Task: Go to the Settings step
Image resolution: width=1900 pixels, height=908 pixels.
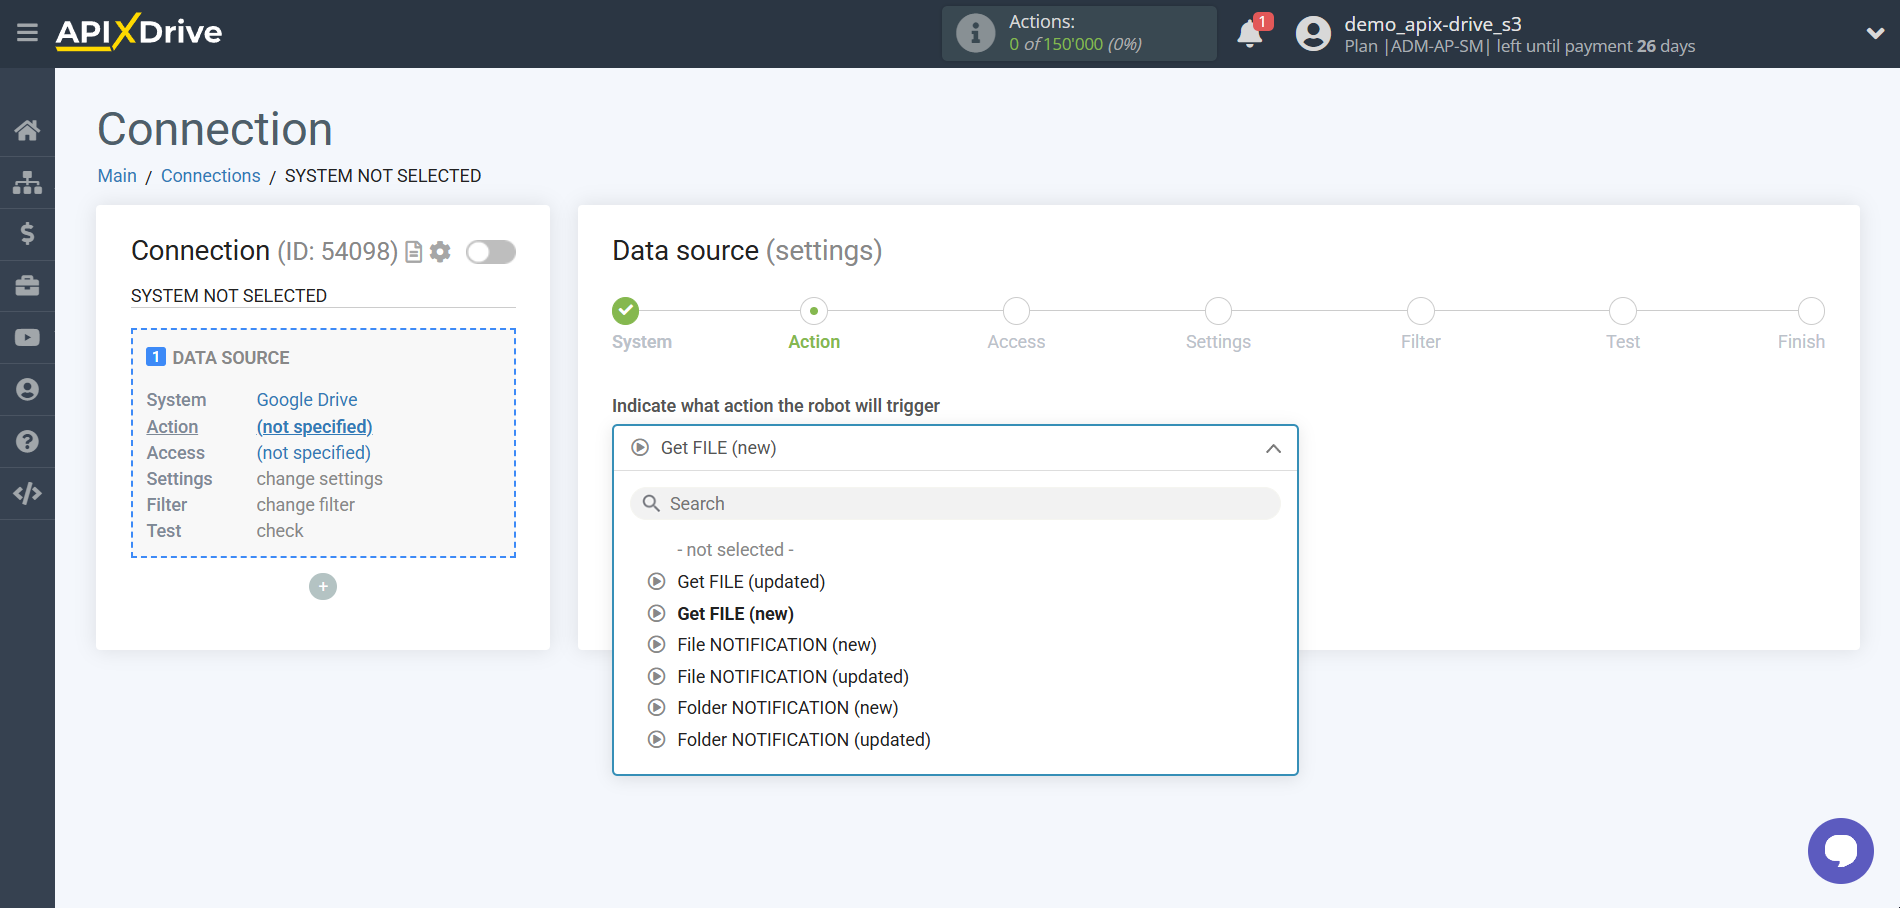Action: pyautogui.click(x=1218, y=311)
